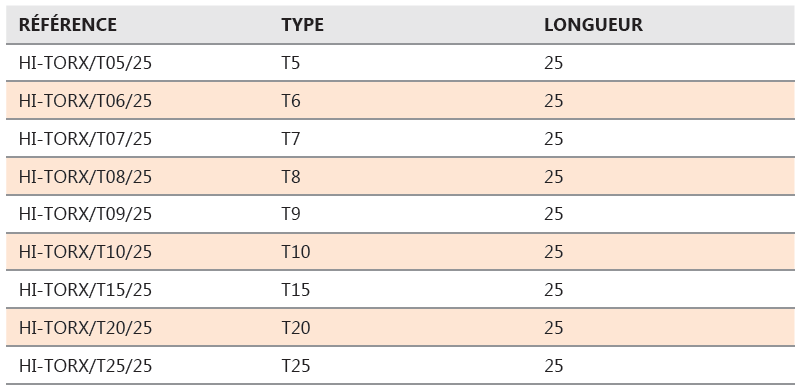Click the T15 type cell
Screen dimensions: 801x391
pos(296,290)
